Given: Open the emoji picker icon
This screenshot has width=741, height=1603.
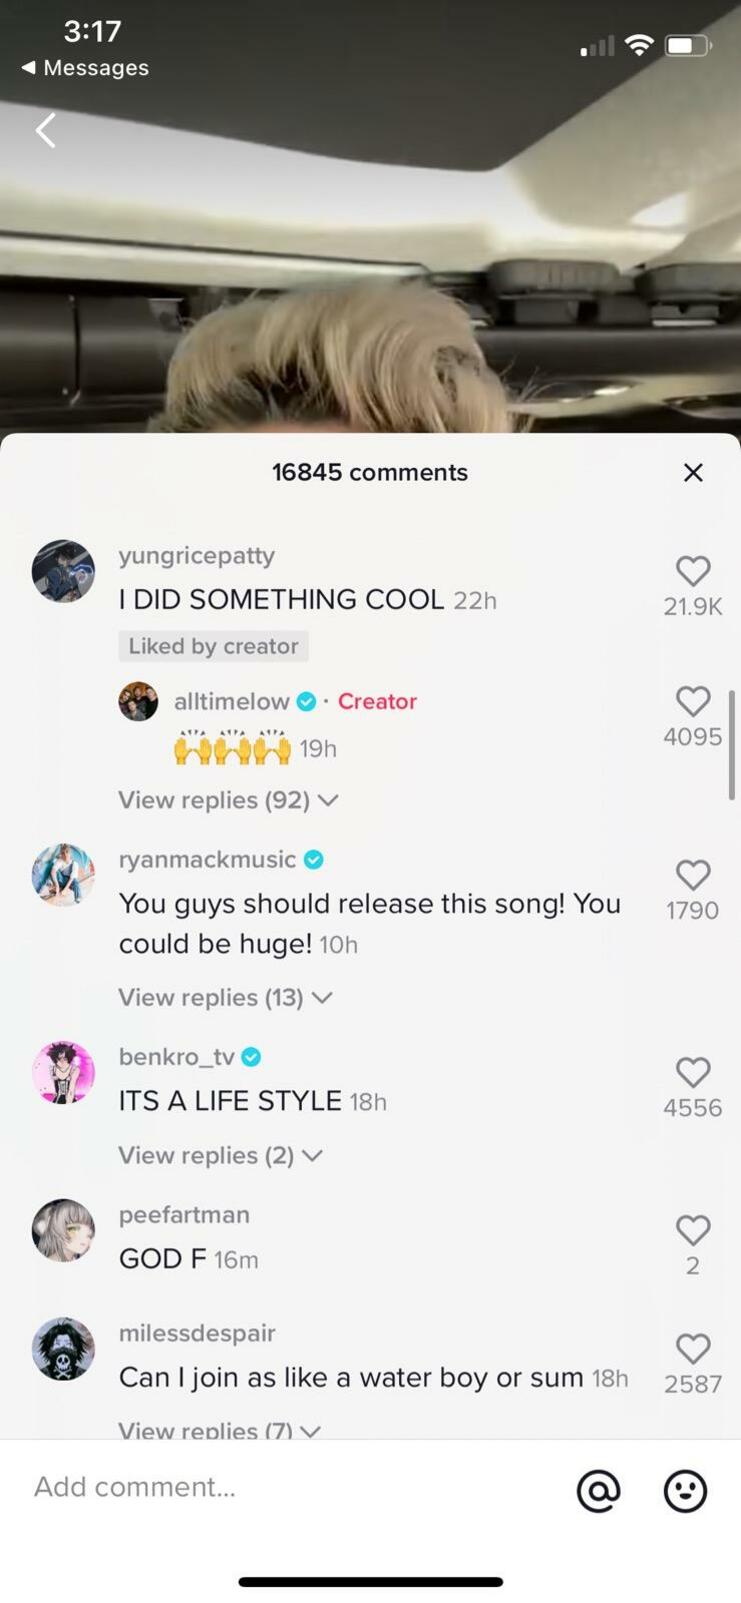Looking at the screenshot, I should point(685,1490).
